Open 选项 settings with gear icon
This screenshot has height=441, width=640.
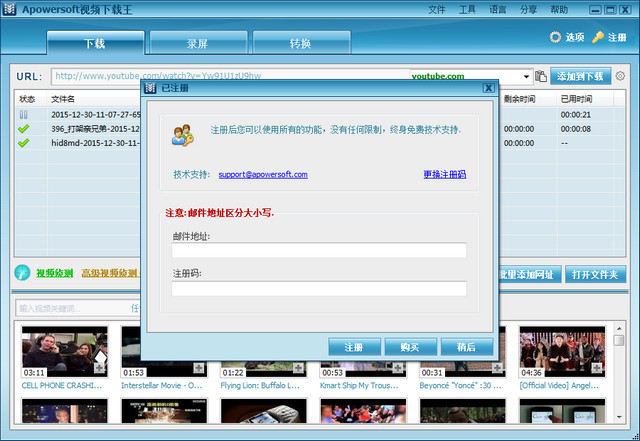[x=567, y=38]
